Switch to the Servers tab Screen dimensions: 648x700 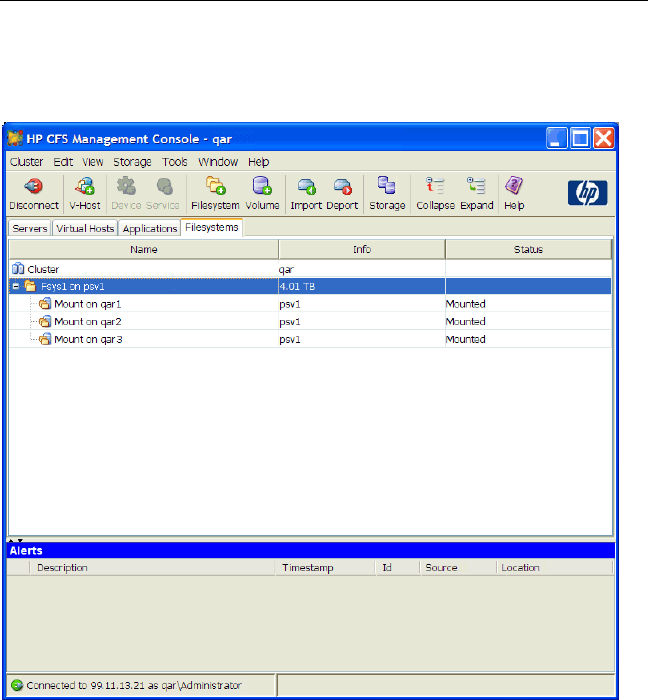click(x=30, y=229)
